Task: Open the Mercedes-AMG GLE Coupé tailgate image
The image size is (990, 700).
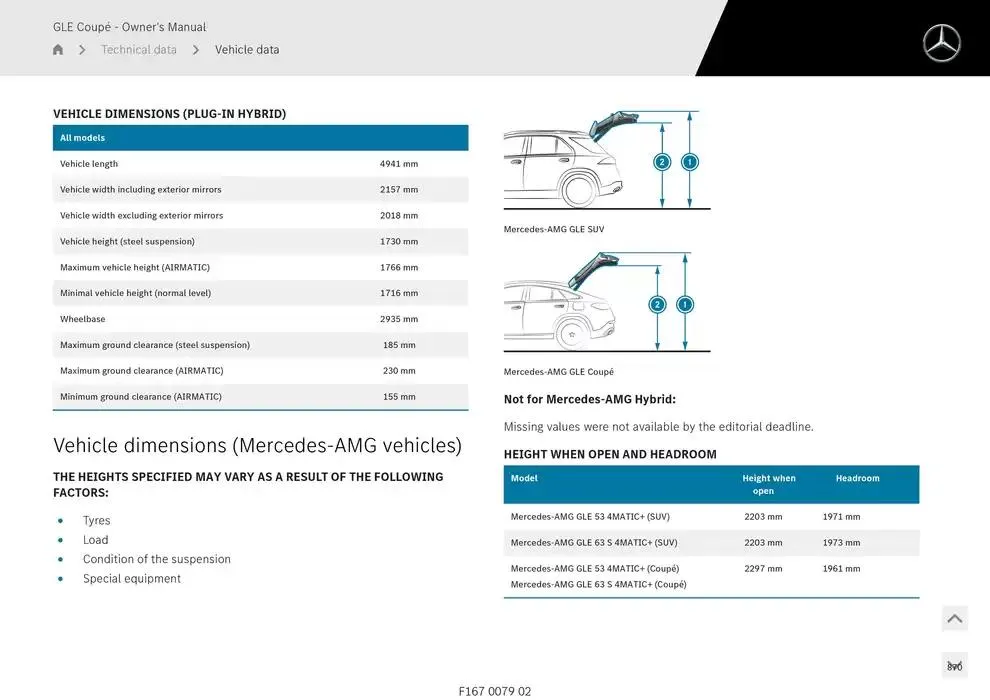Action: click(606, 302)
